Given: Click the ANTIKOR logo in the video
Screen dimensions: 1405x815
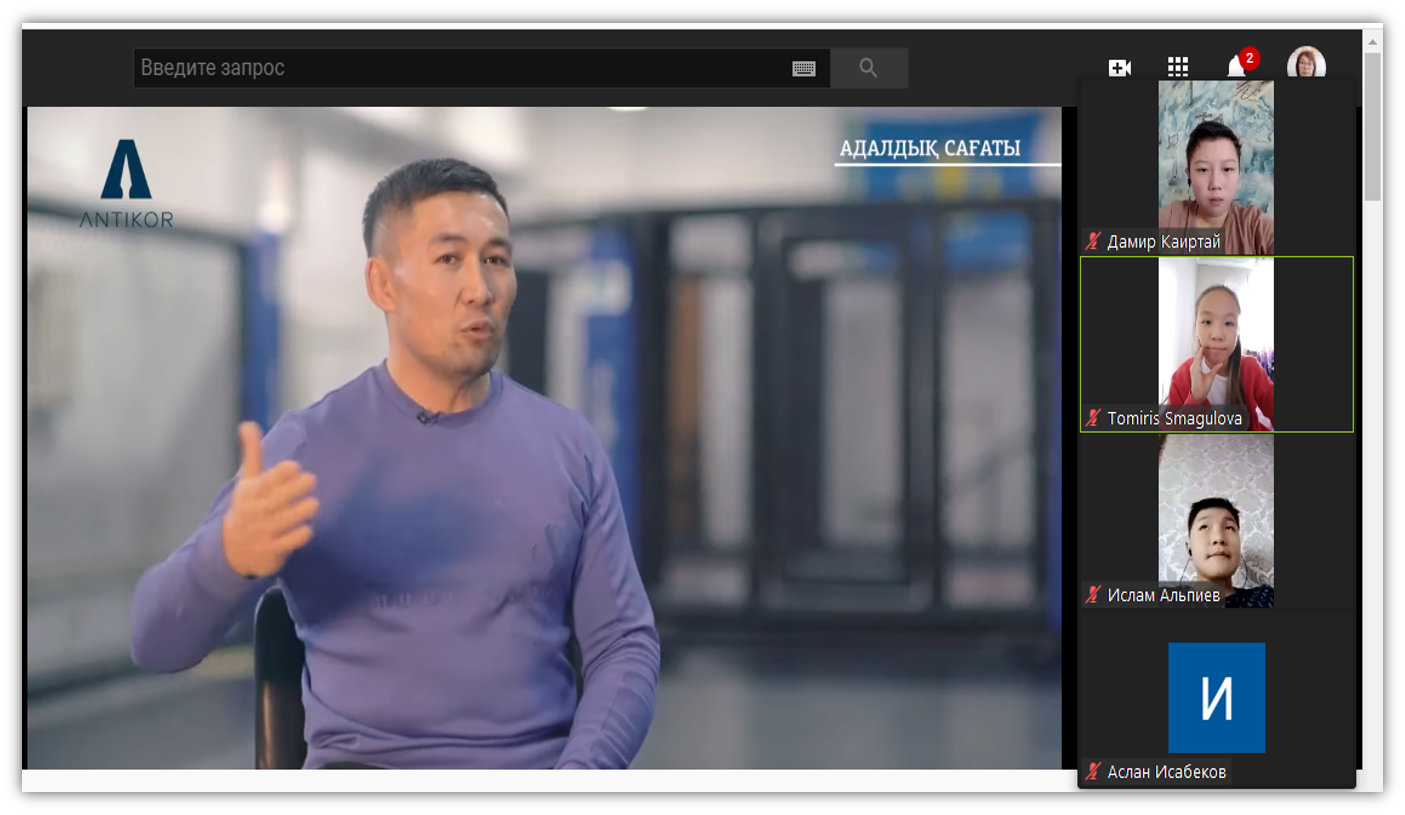Looking at the screenshot, I should (126, 184).
